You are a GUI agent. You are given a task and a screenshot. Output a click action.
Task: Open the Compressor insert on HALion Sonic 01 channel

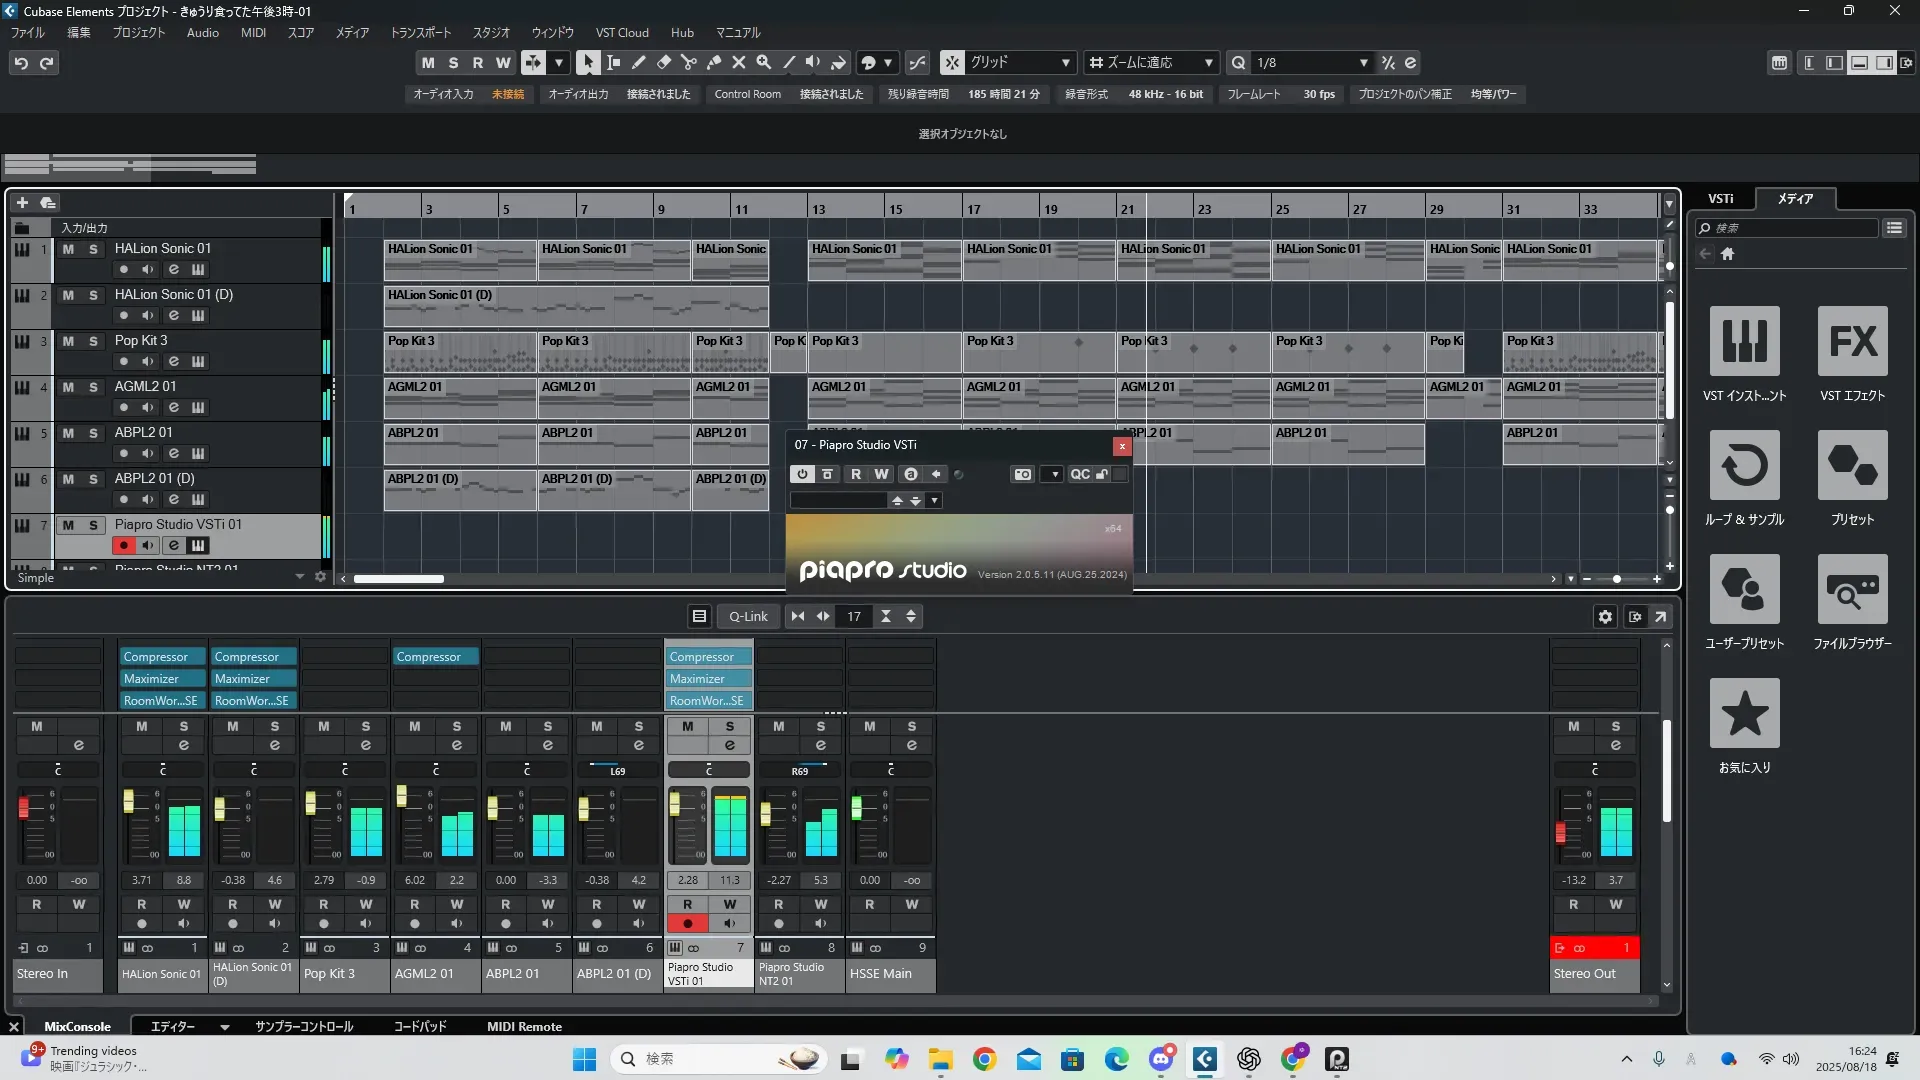coord(155,657)
